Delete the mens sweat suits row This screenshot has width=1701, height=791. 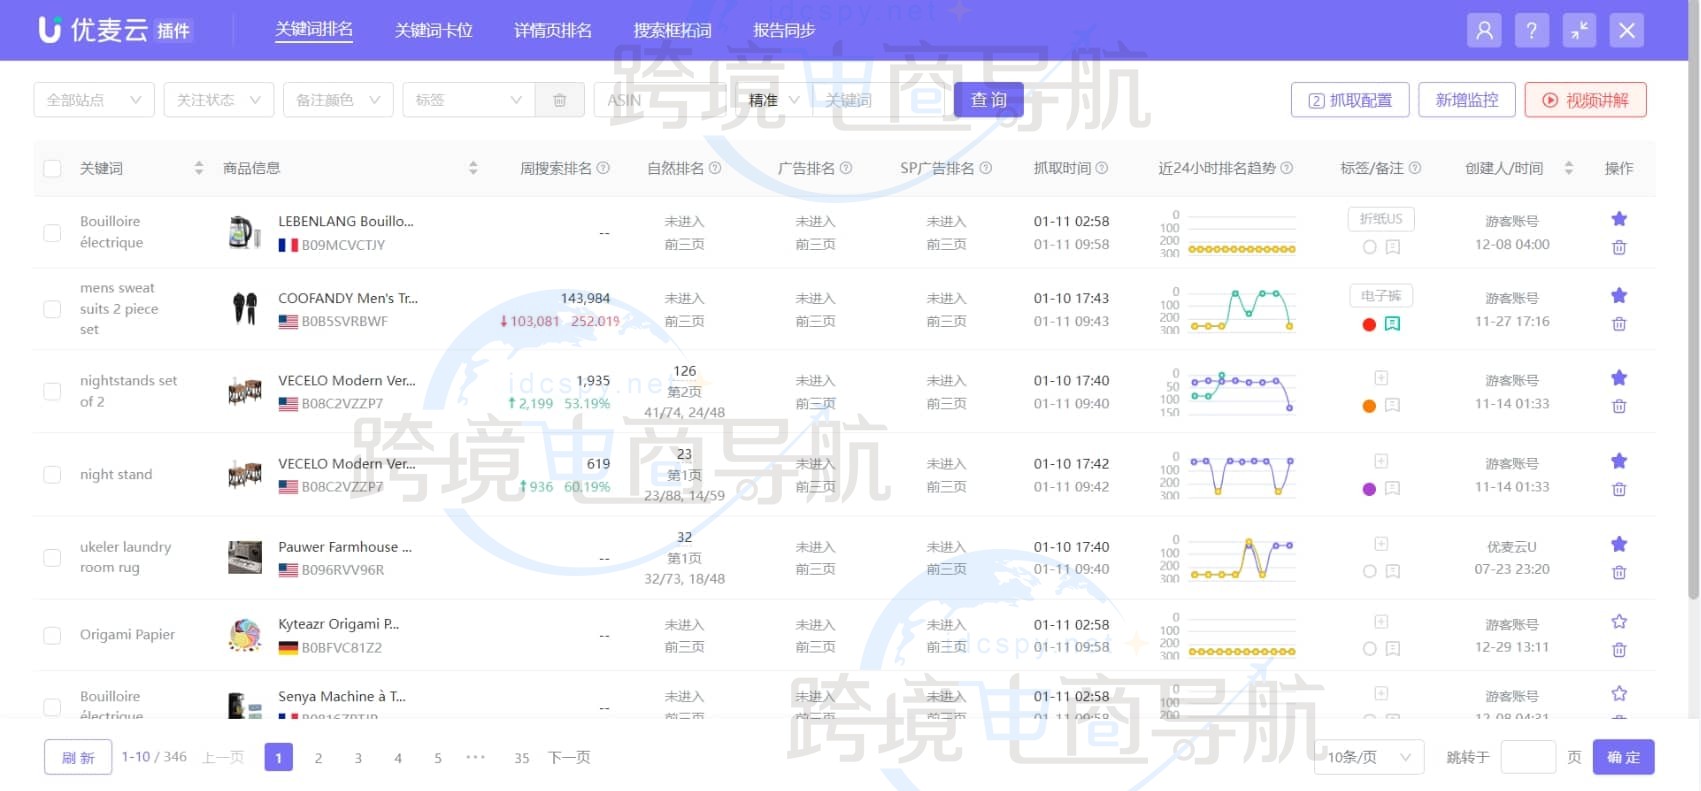pyautogui.click(x=1619, y=324)
